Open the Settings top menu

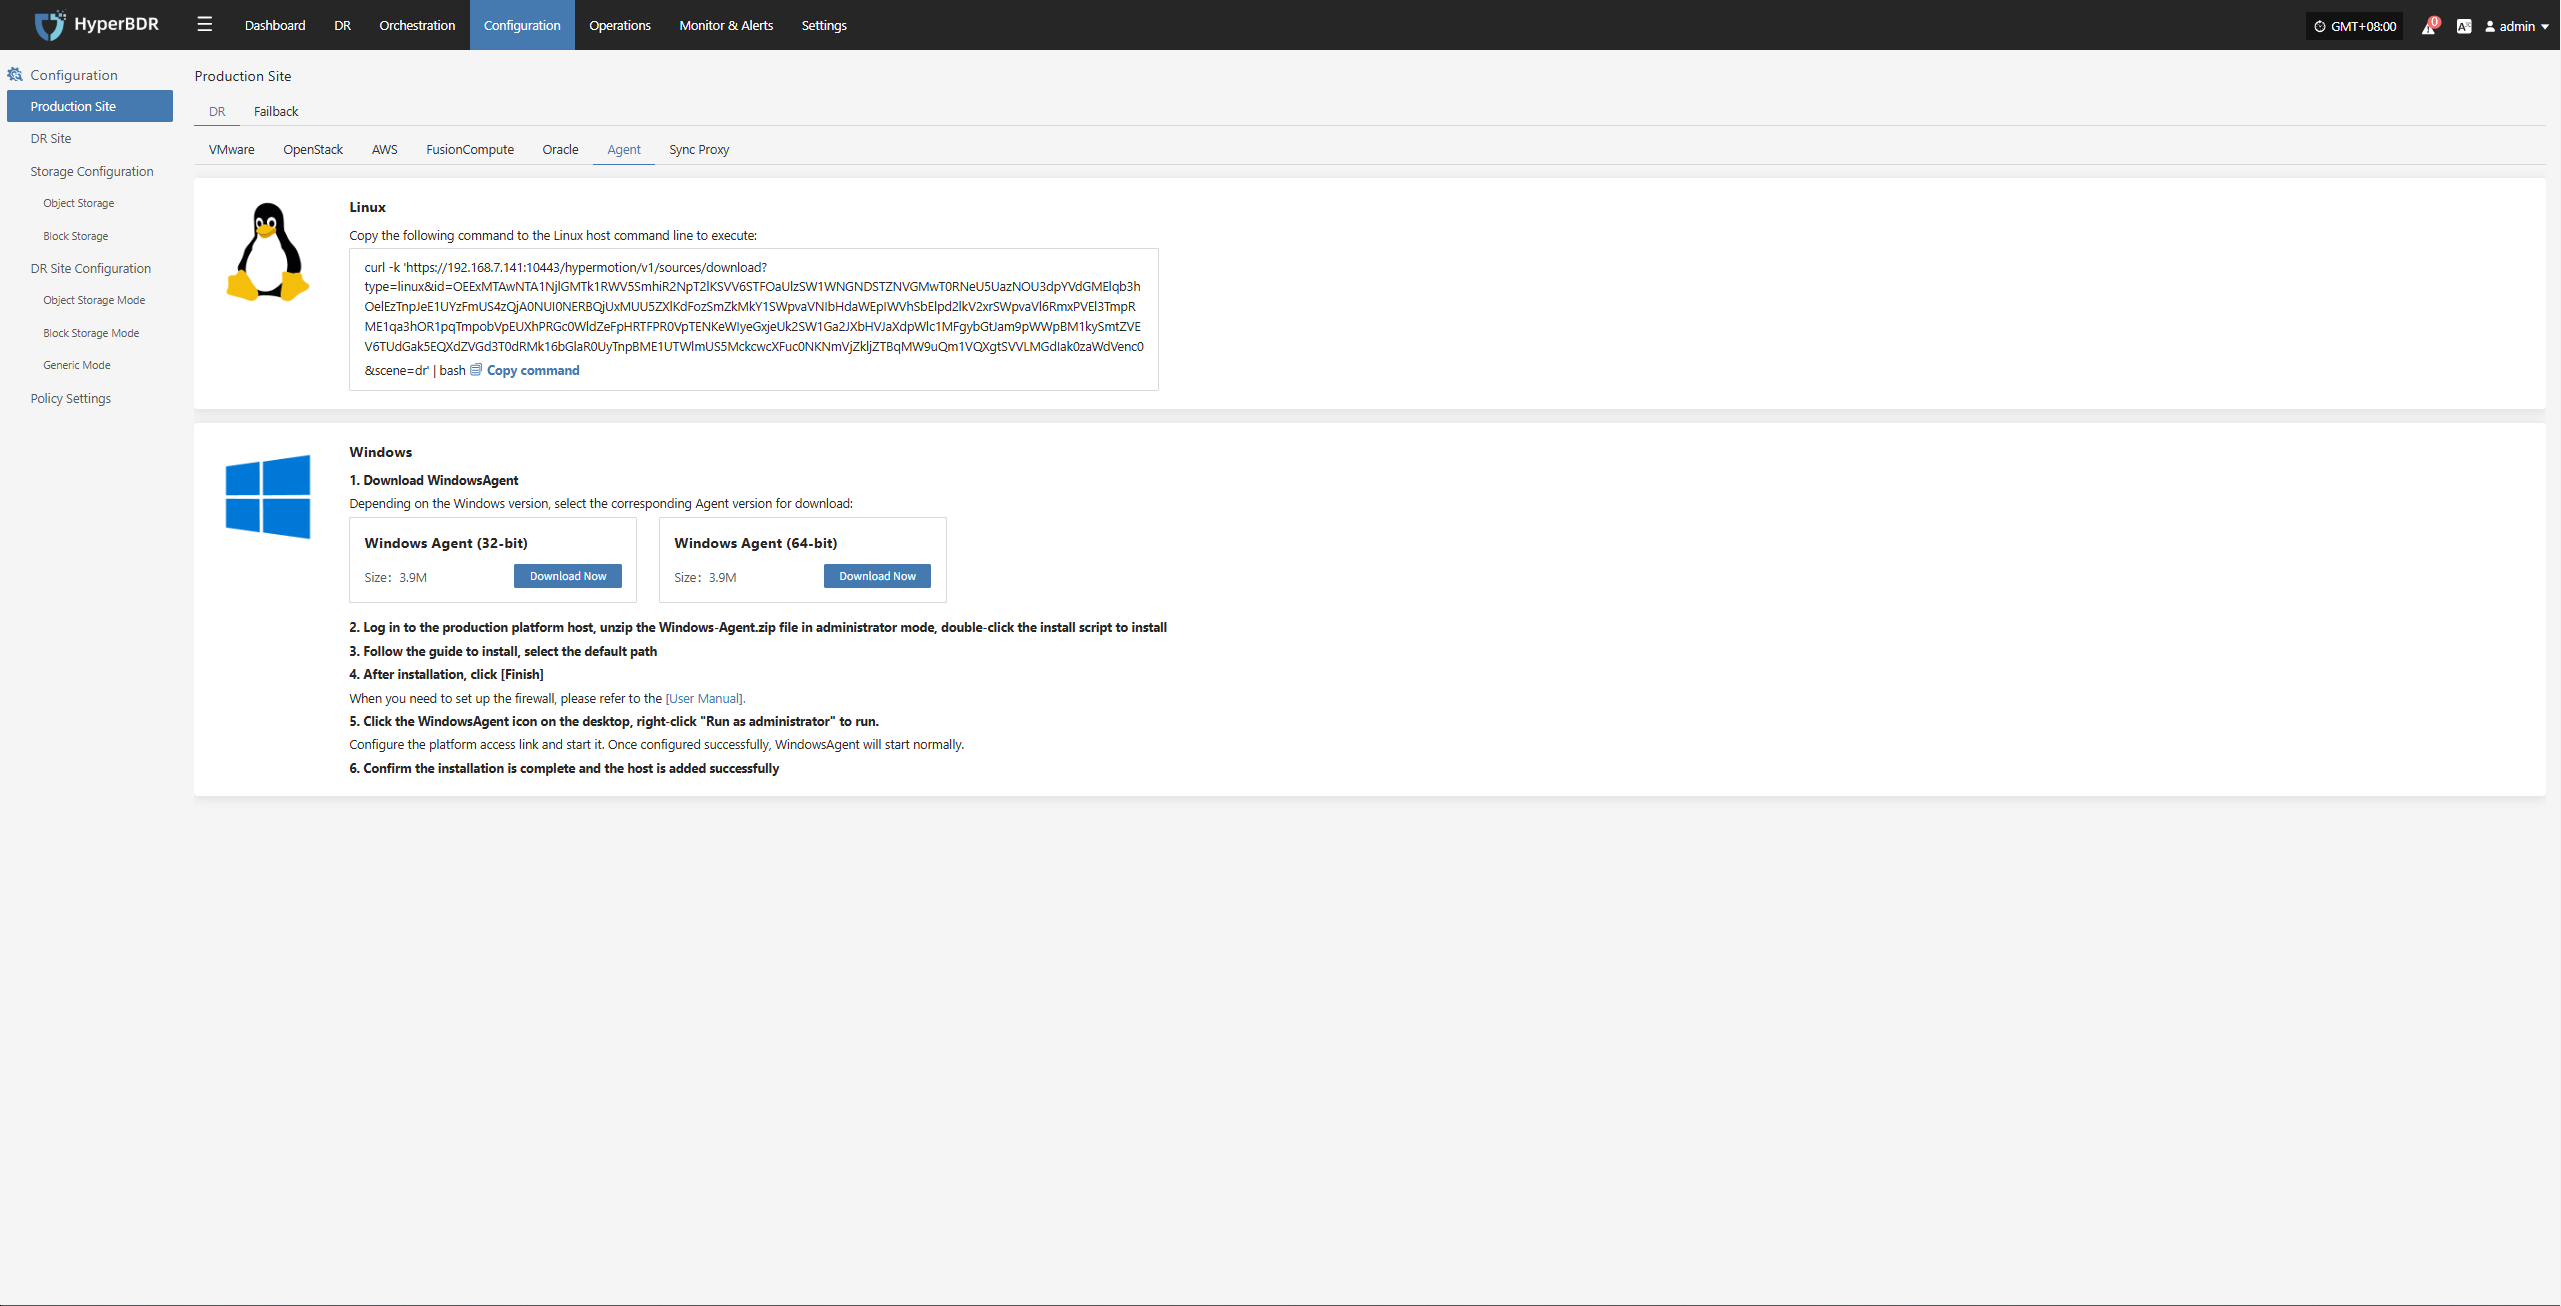pos(824,25)
